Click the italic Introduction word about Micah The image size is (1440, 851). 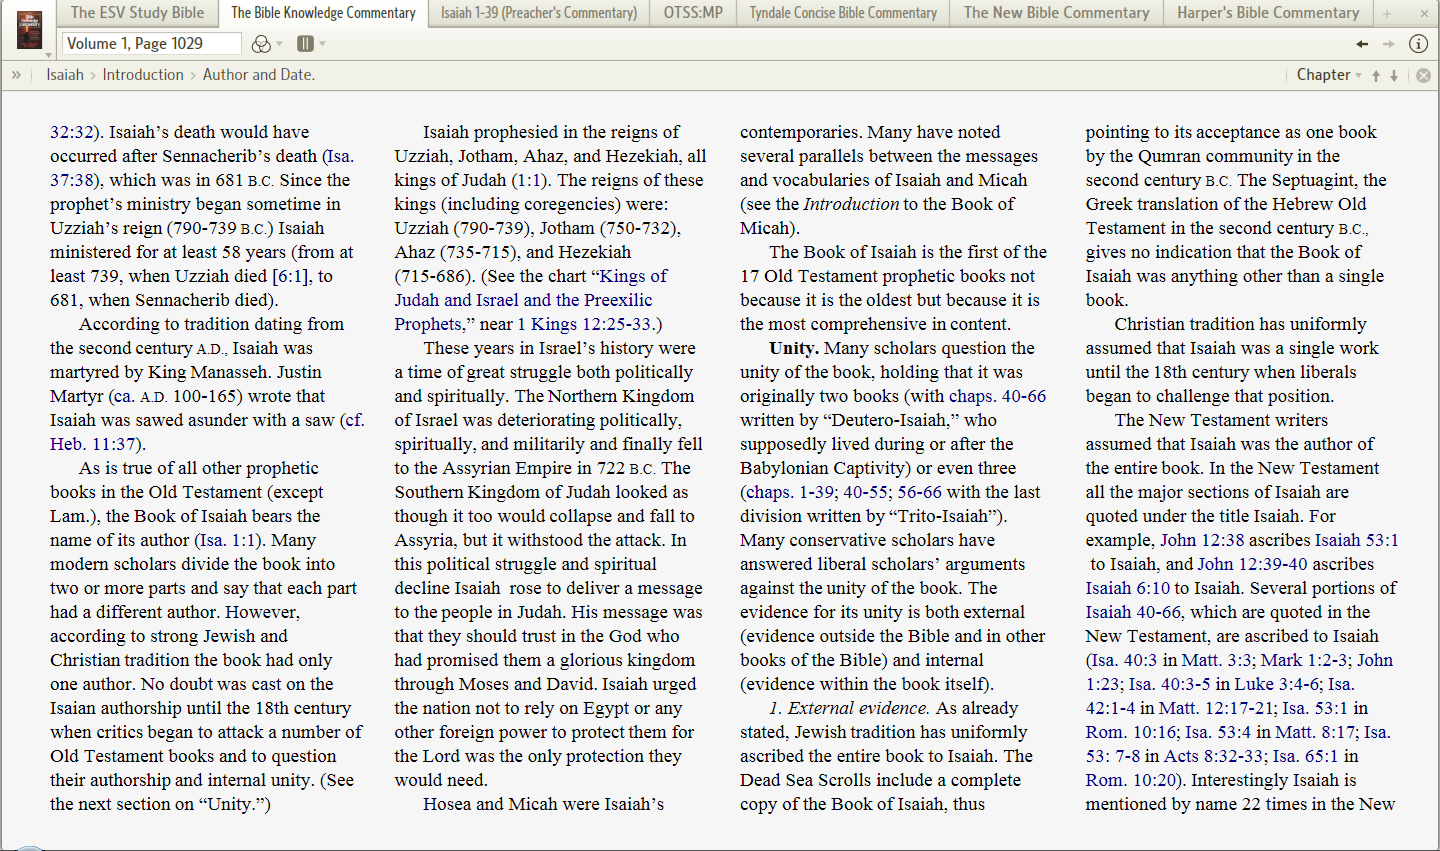tap(851, 204)
